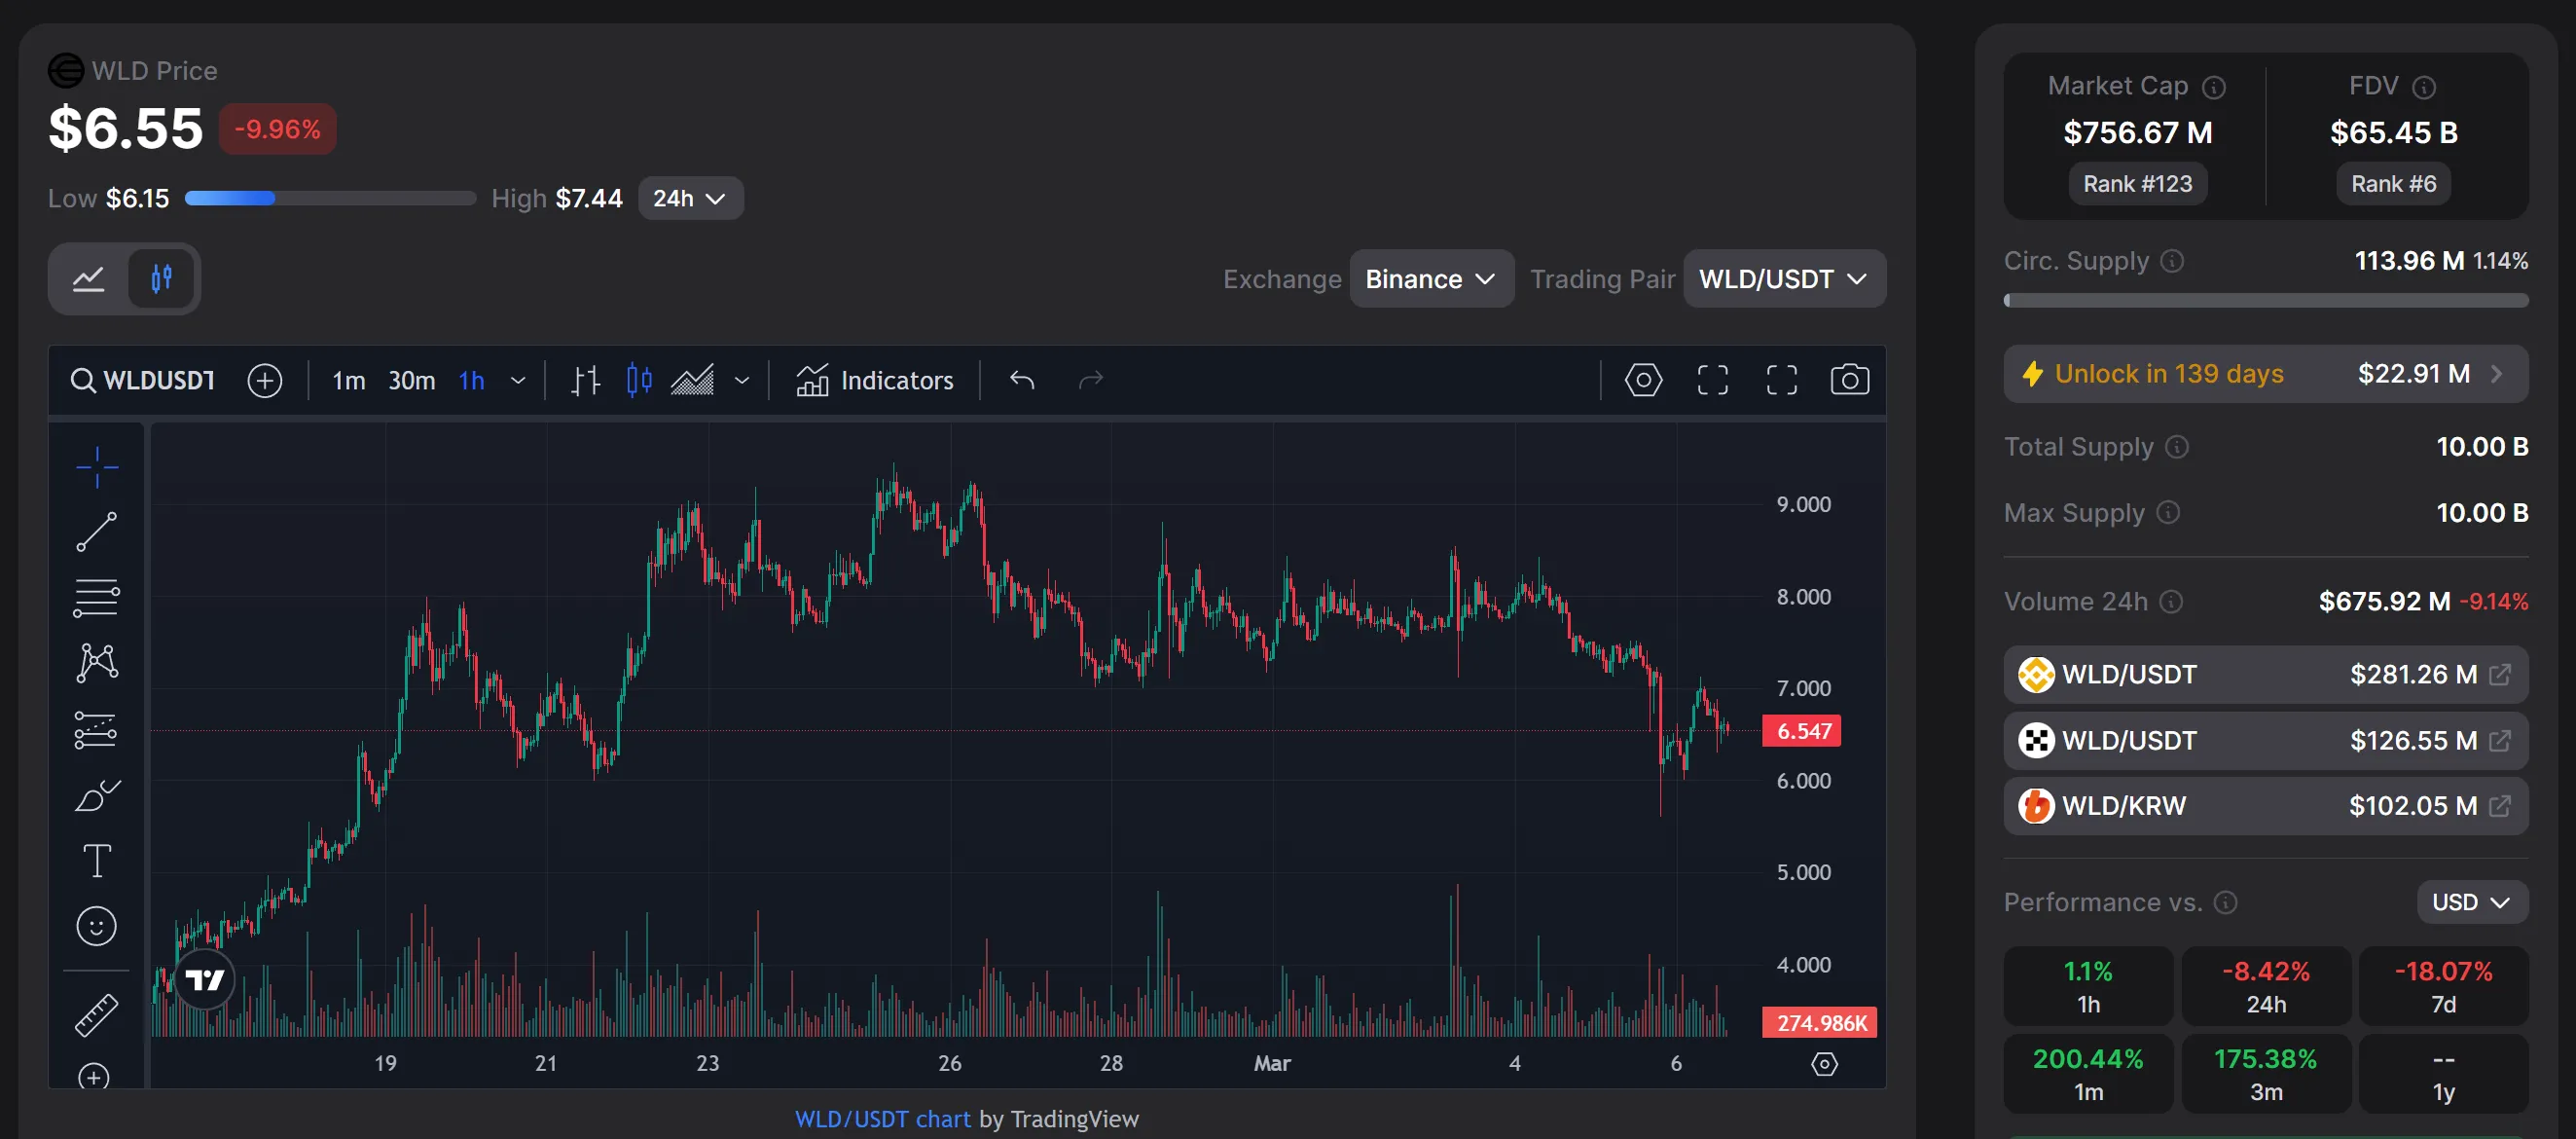Open the emoji icons tool
This screenshot has height=1139, width=2576.
(x=97, y=926)
